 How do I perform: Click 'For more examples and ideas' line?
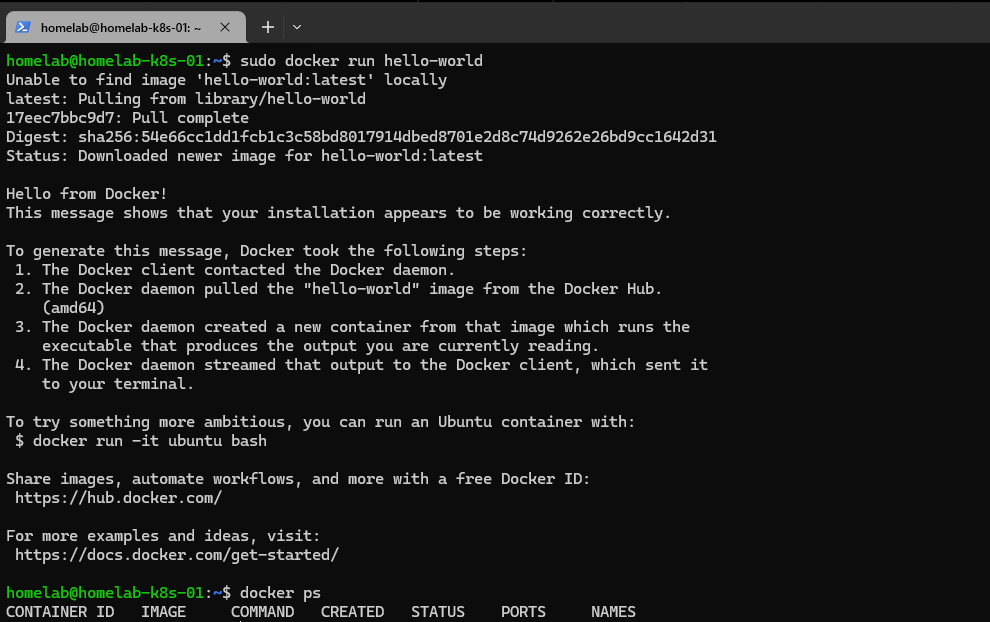click(163, 536)
